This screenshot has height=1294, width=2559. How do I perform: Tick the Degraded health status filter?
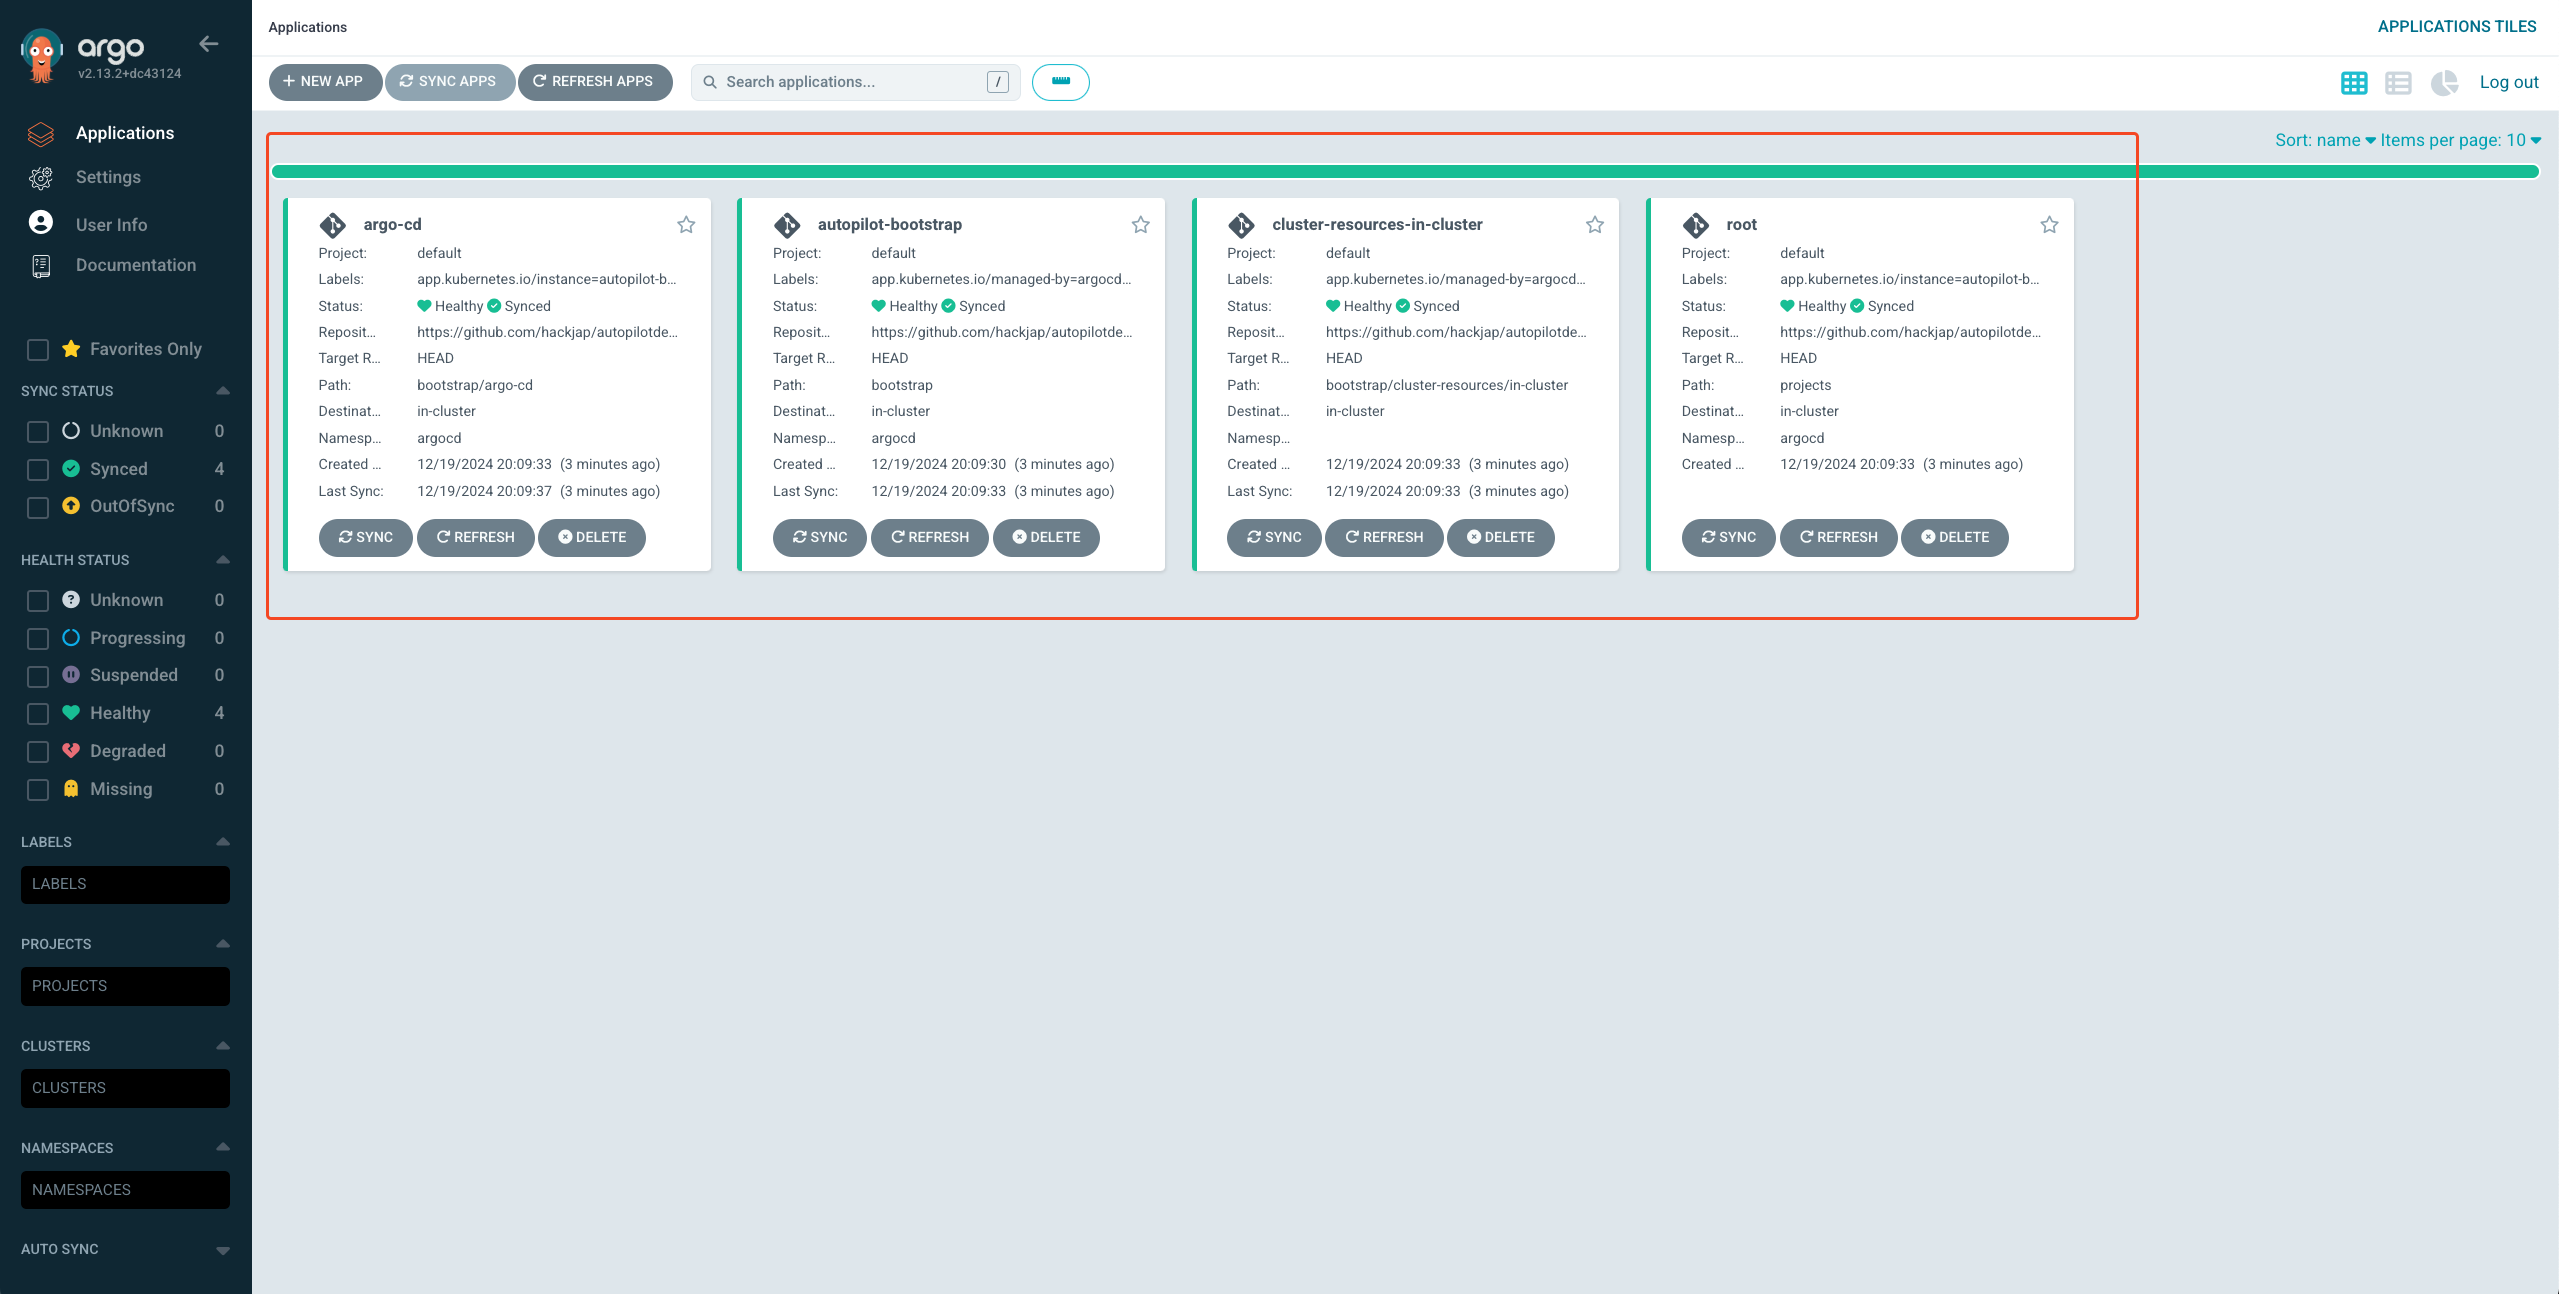pyautogui.click(x=38, y=752)
